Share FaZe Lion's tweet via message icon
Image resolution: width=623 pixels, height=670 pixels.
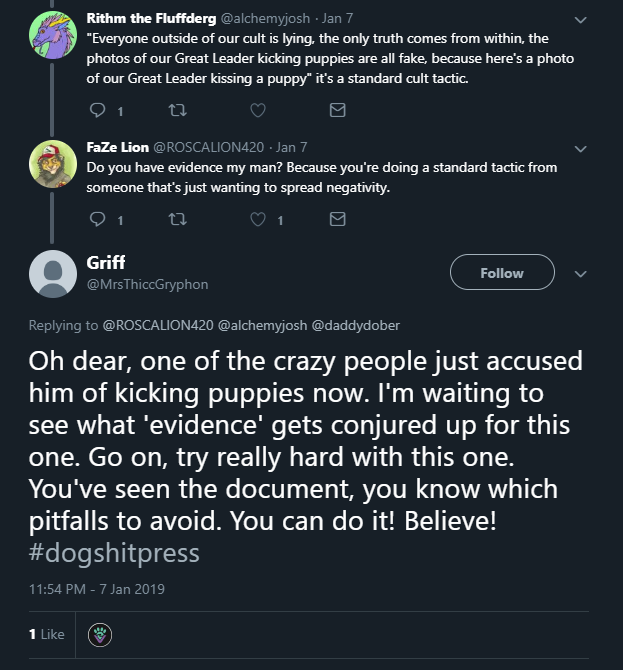coord(338,219)
